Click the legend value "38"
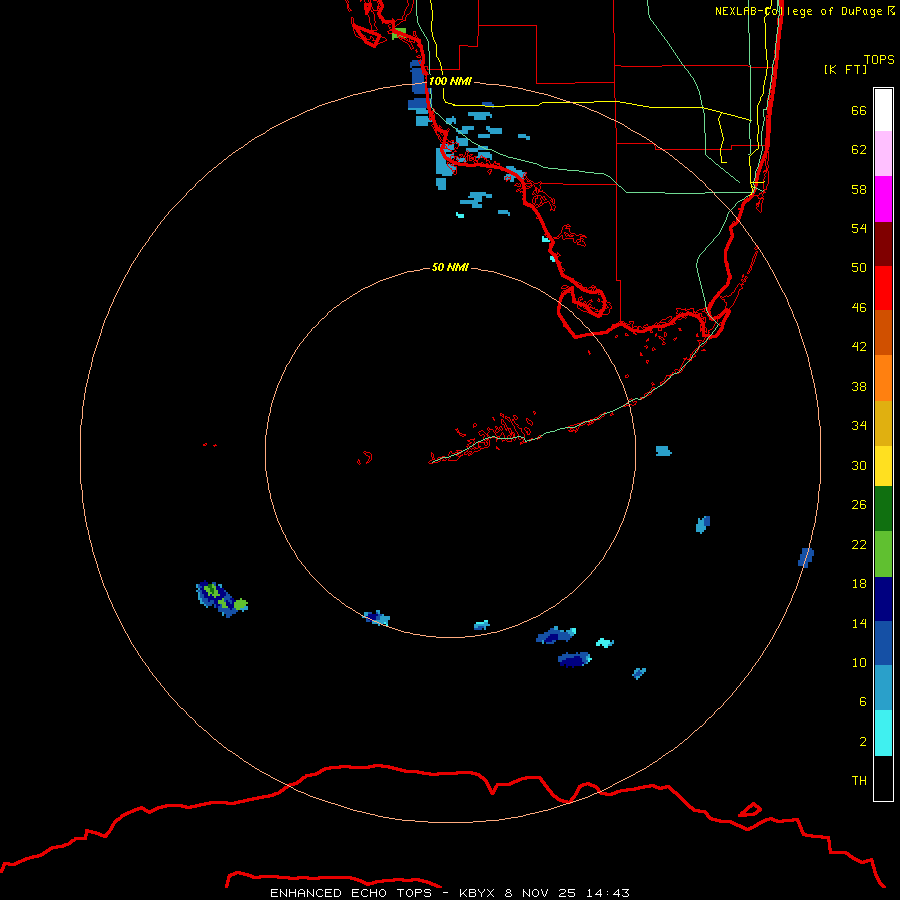 [859, 386]
